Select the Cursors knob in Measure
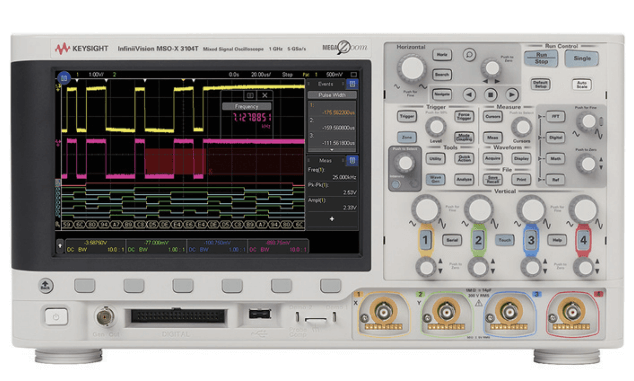Image resolution: width=634 pixels, height=381 pixels. coord(522,127)
